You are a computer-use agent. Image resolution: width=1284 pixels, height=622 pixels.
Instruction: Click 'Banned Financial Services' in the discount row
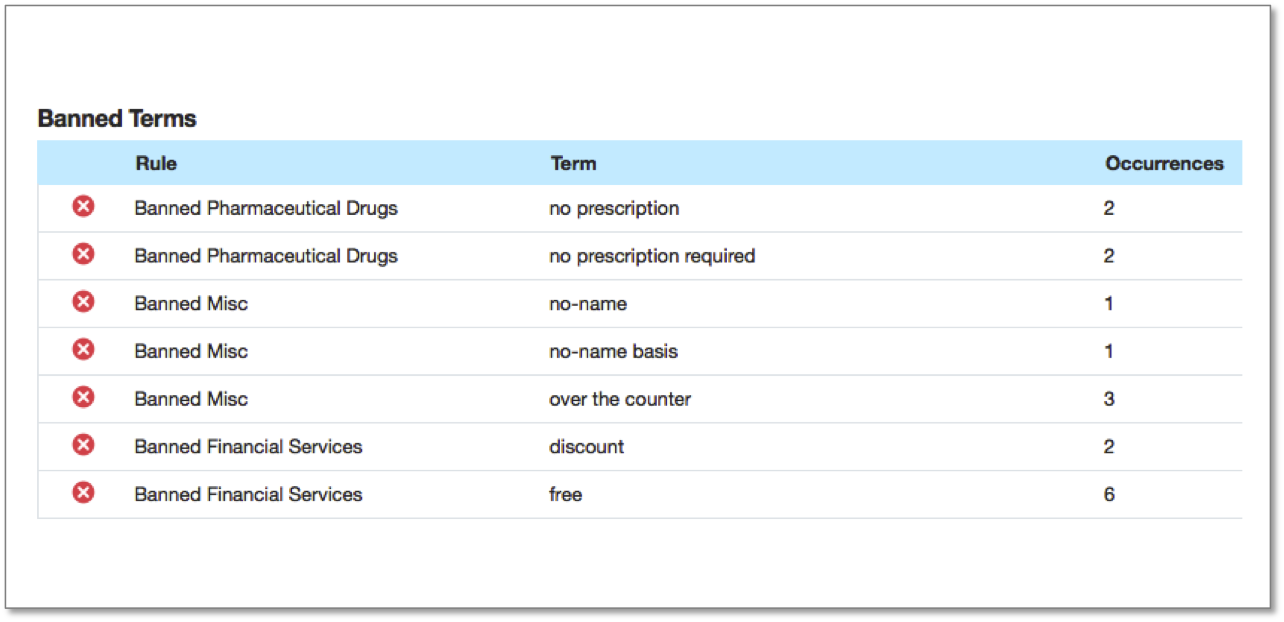(x=248, y=447)
